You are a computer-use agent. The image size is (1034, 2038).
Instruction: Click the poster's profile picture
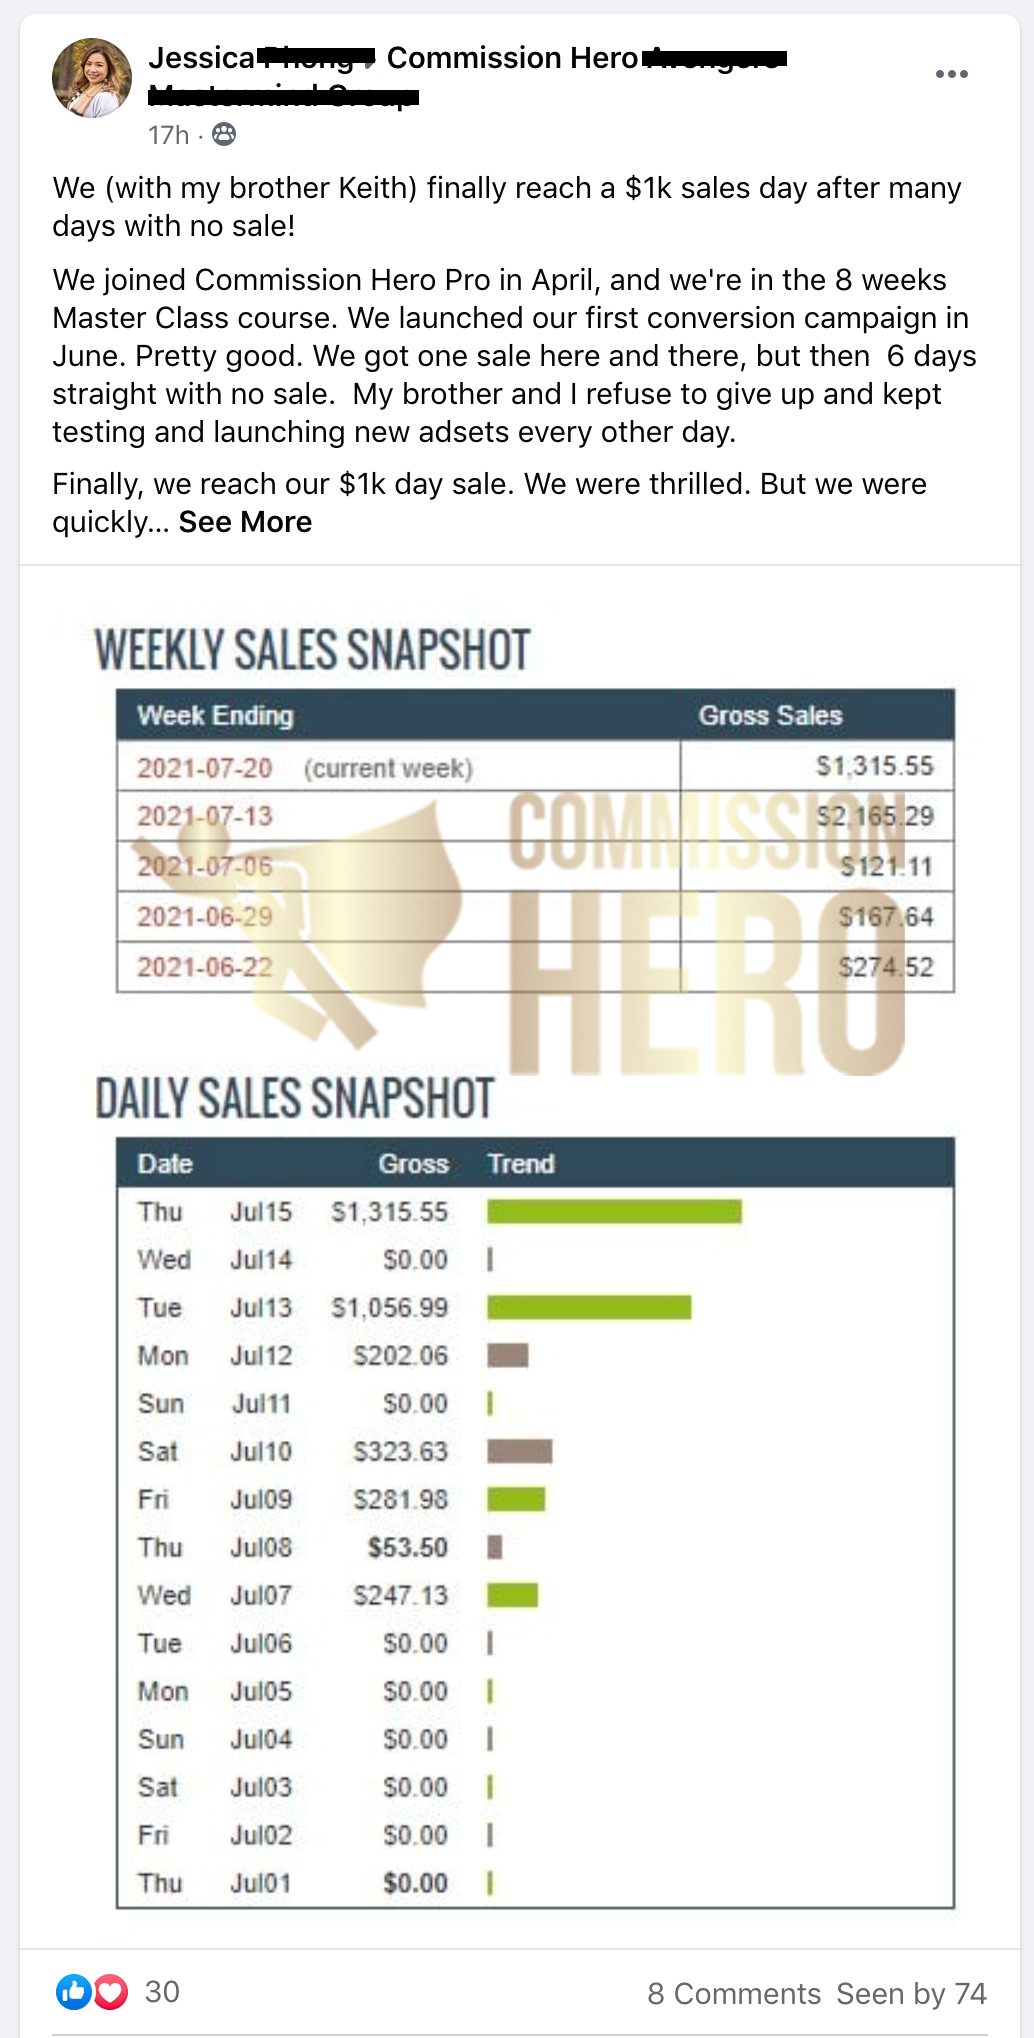[92, 78]
